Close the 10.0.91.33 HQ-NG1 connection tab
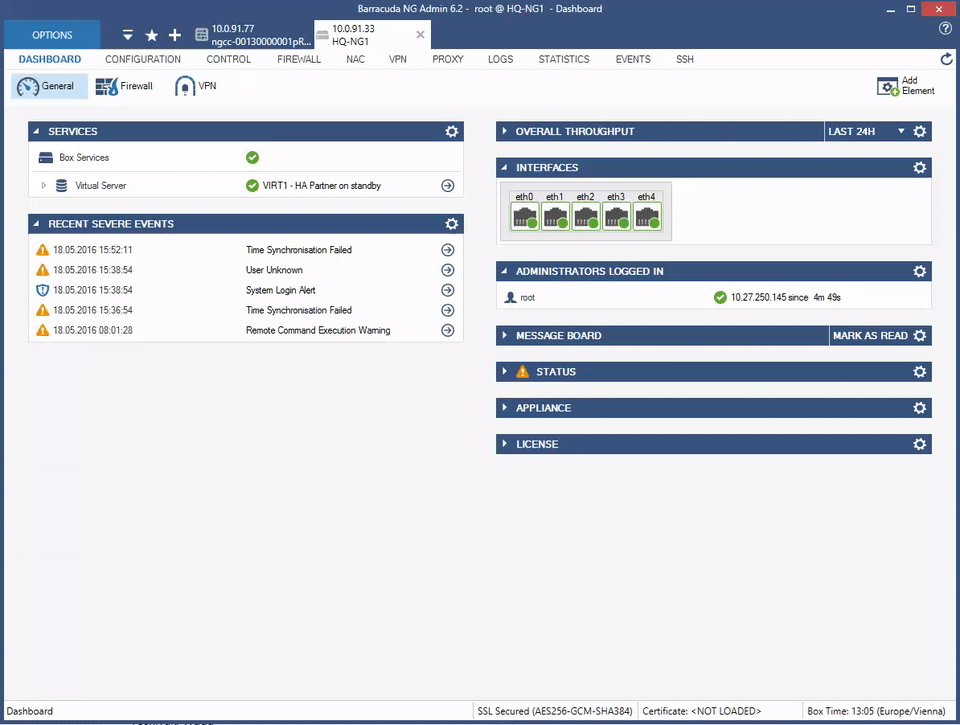The height and width of the screenshot is (725, 960). pos(420,35)
